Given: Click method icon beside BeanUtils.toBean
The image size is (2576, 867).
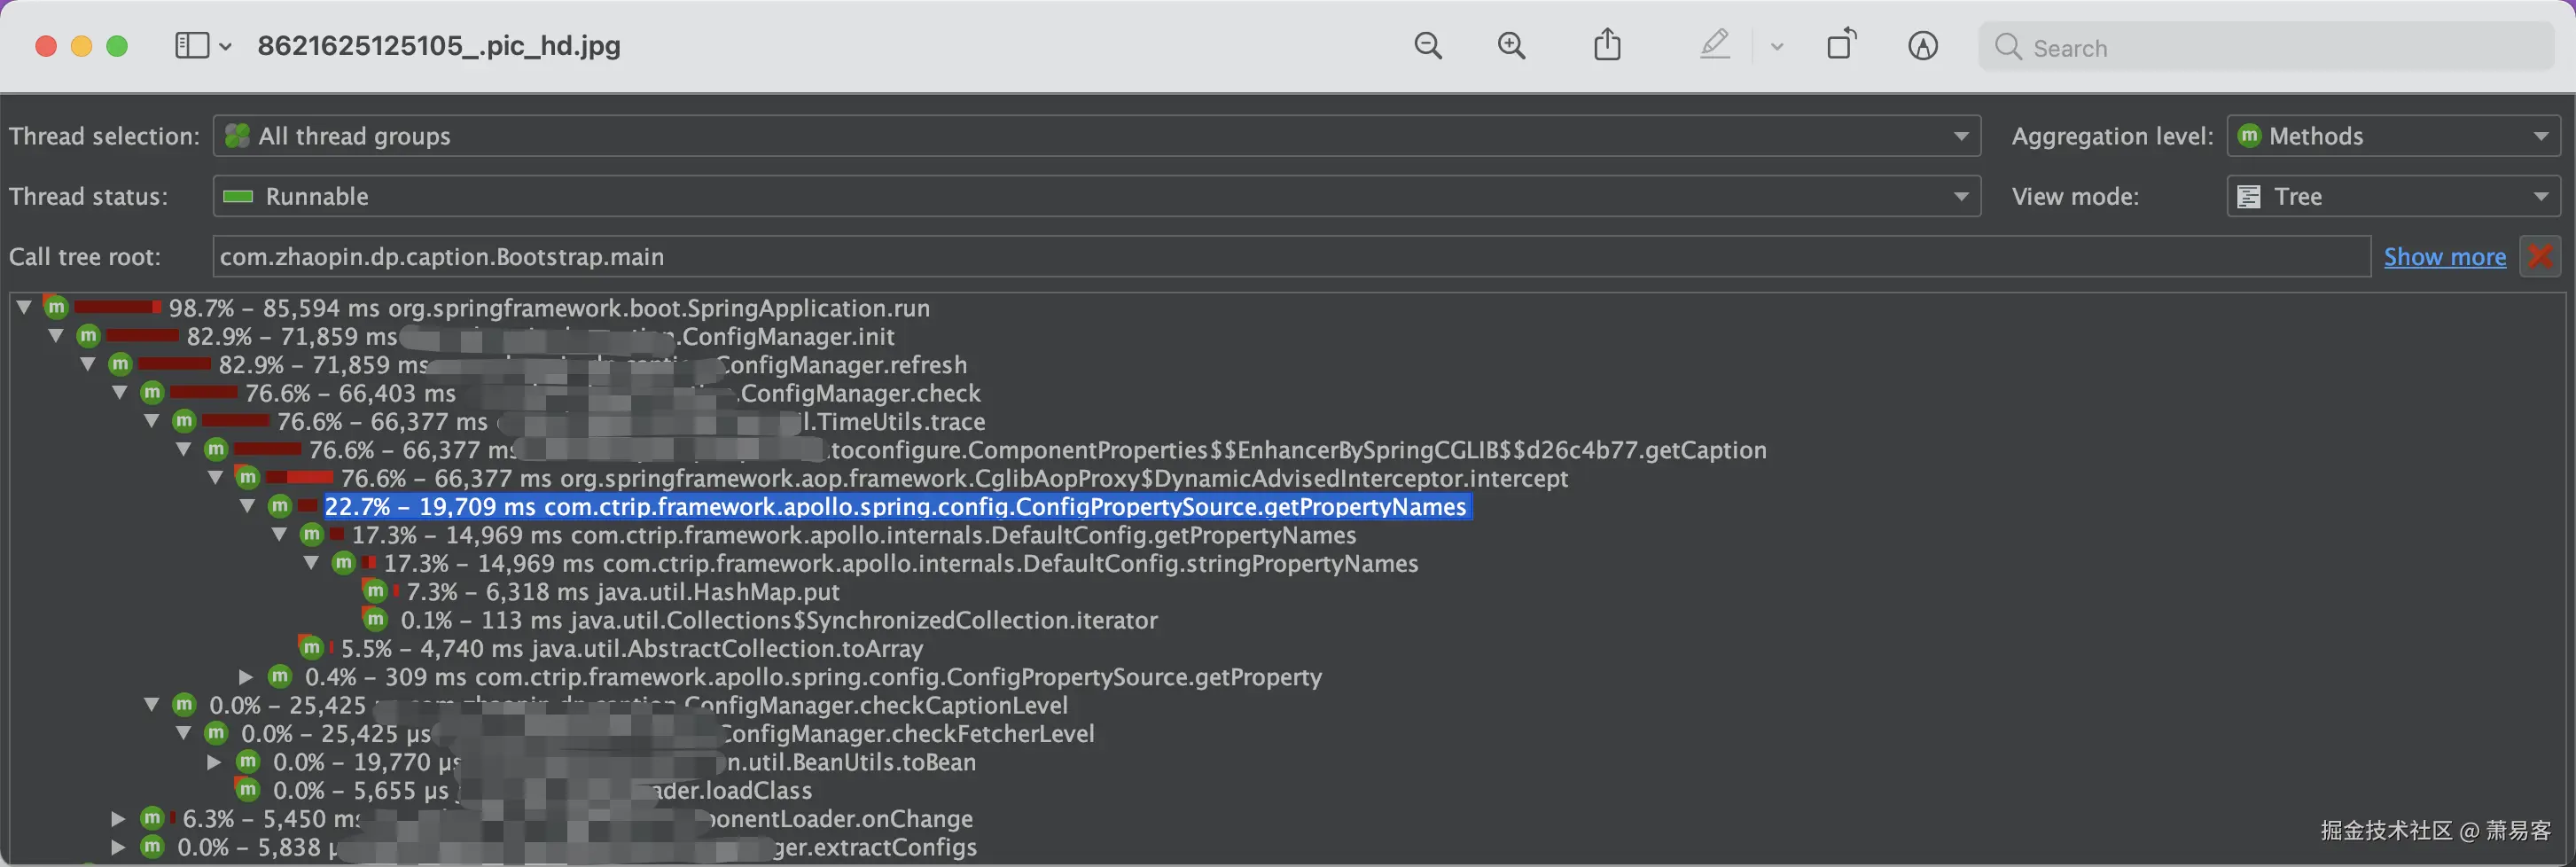Looking at the screenshot, I should [248, 762].
